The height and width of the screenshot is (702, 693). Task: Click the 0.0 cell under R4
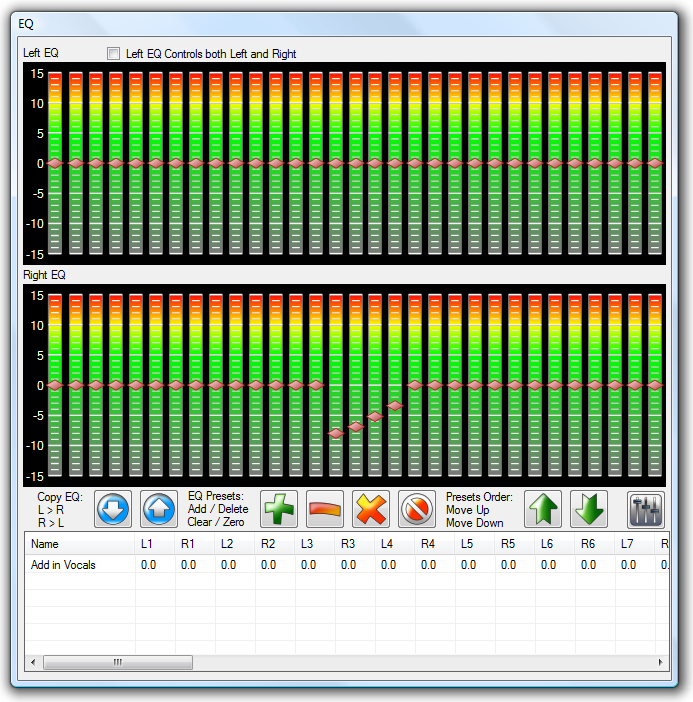pos(435,565)
